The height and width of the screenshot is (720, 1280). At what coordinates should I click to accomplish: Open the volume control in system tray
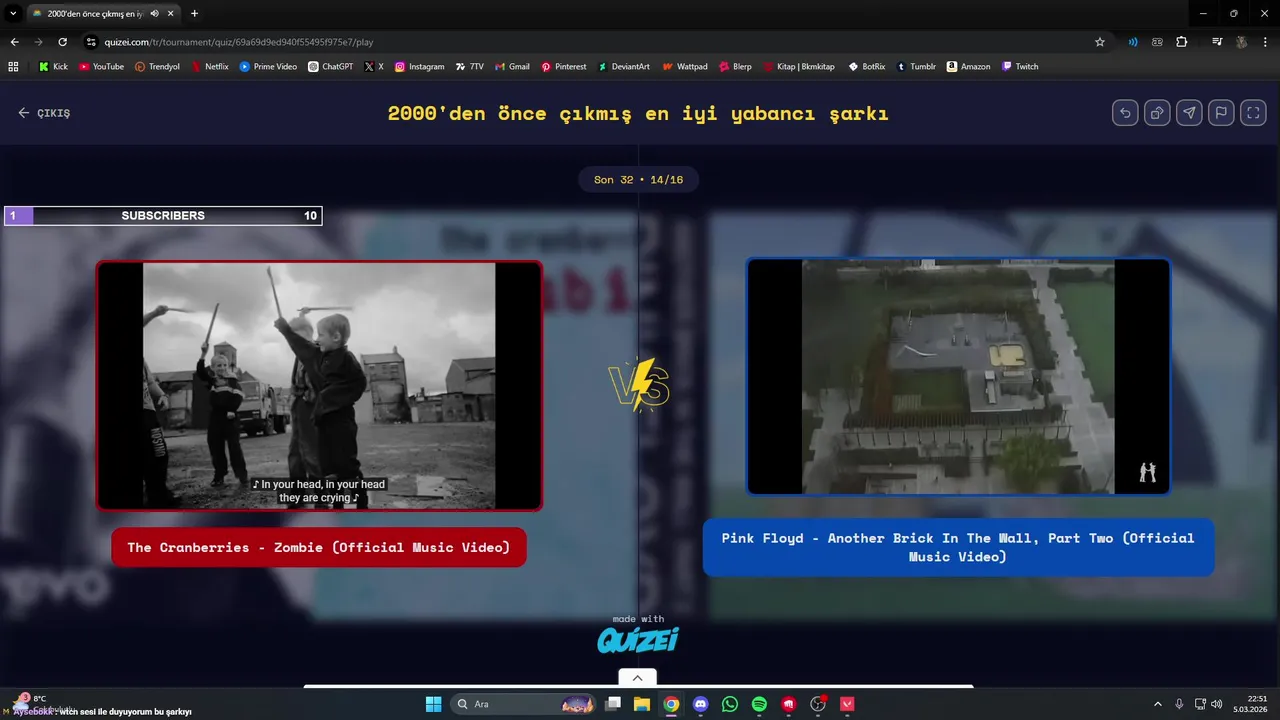click(x=1216, y=704)
